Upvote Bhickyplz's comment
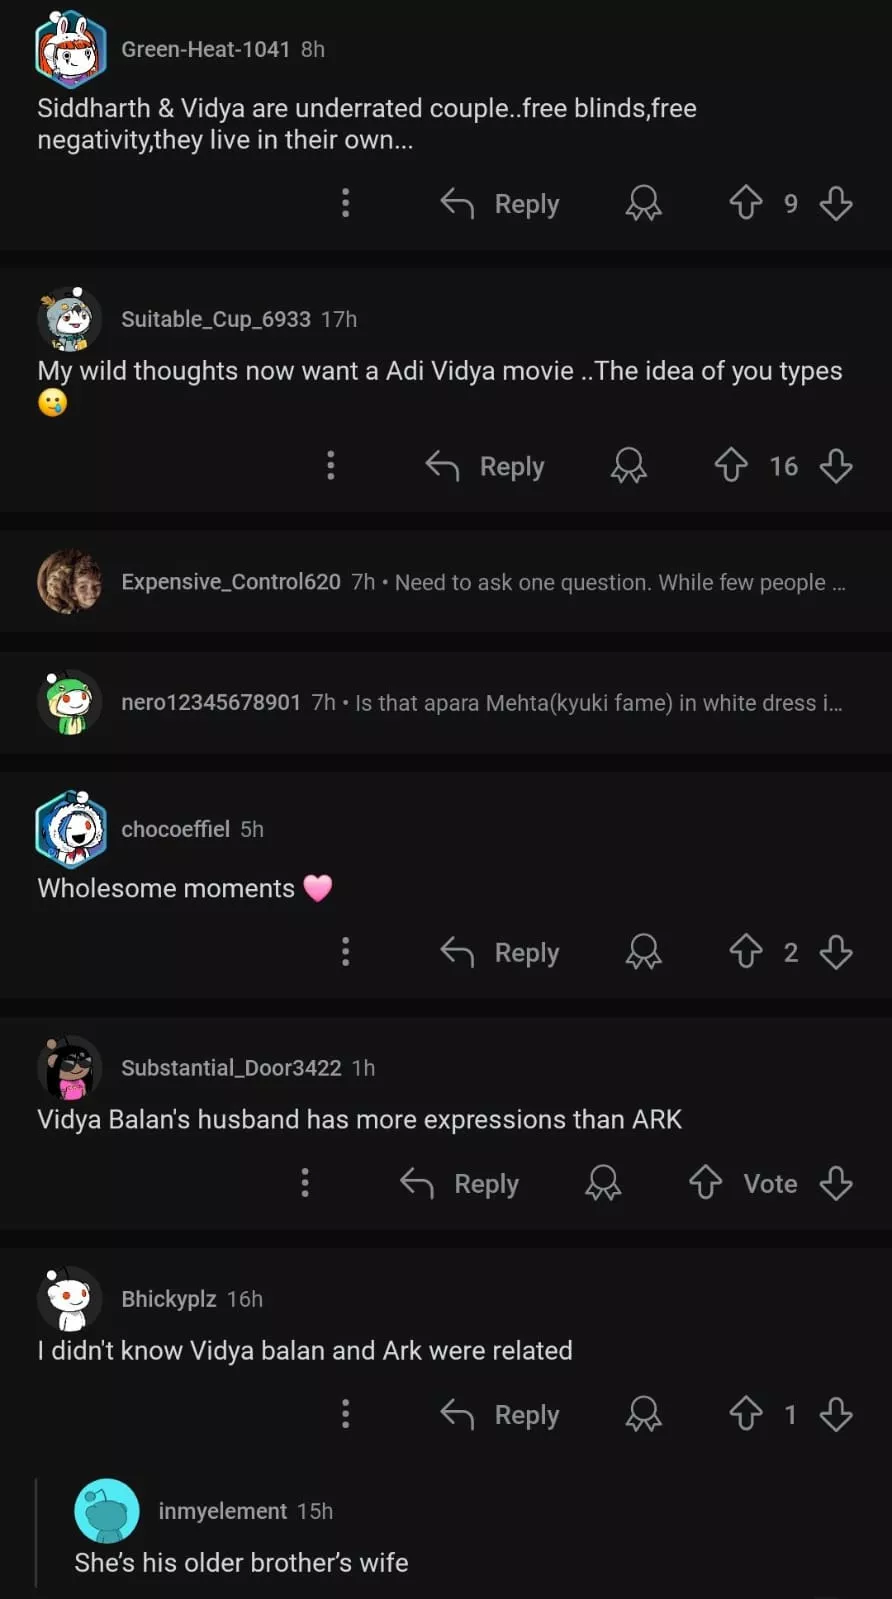The width and height of the screenshot is (892, 1599). click(745, 1414)
